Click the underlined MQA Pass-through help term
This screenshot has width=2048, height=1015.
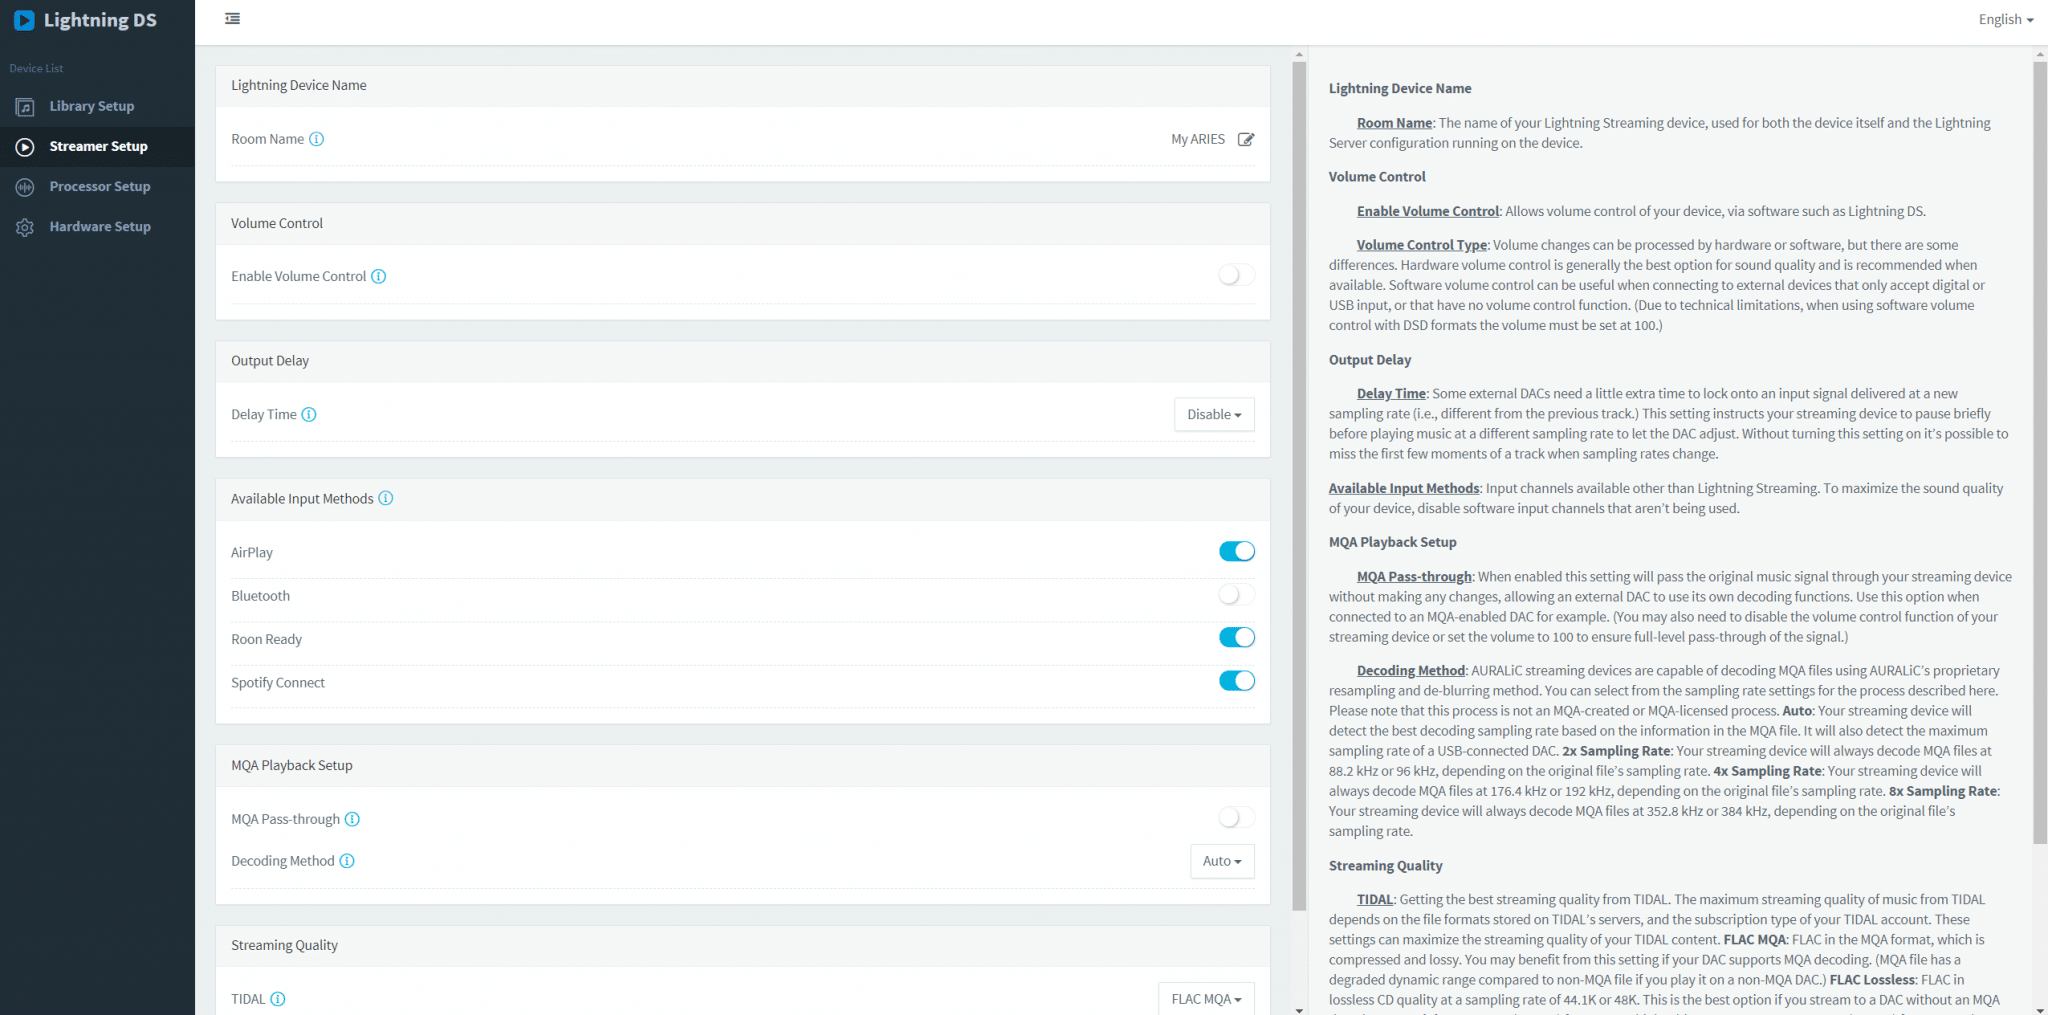1414,577
